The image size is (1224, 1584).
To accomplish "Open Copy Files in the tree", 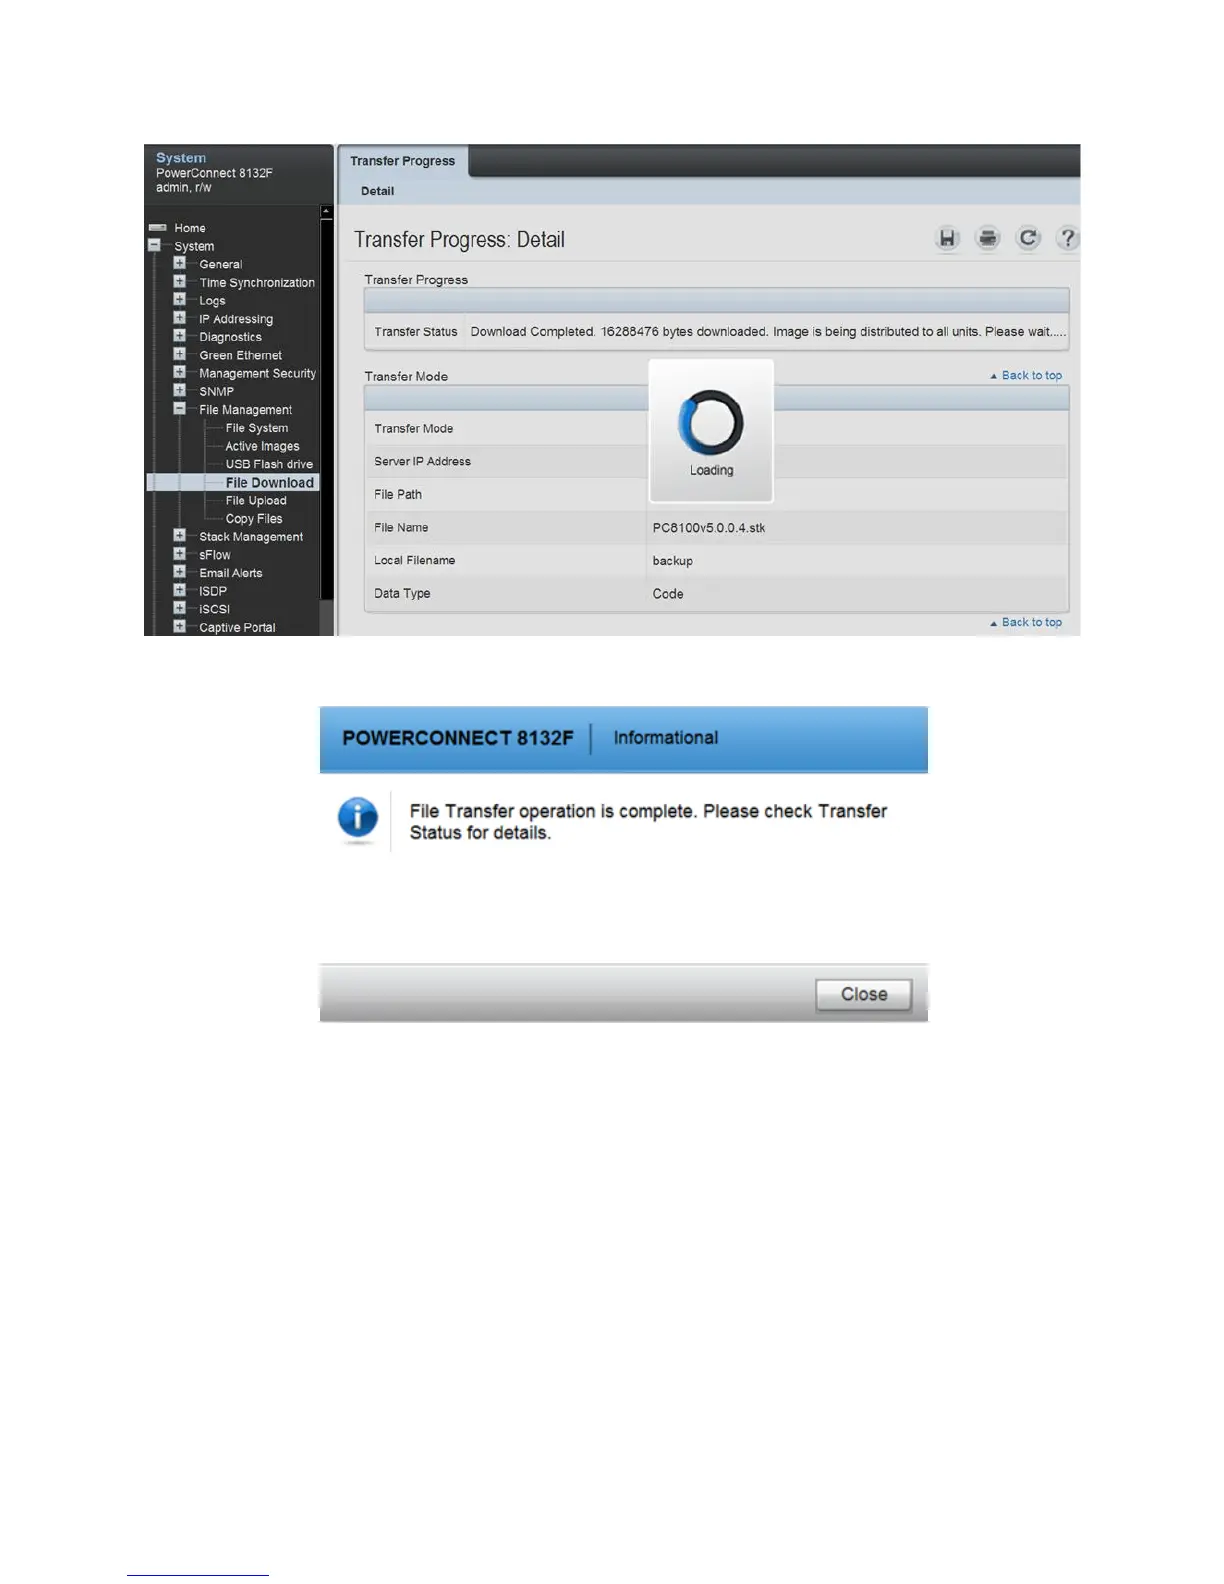I will (254, 519).
